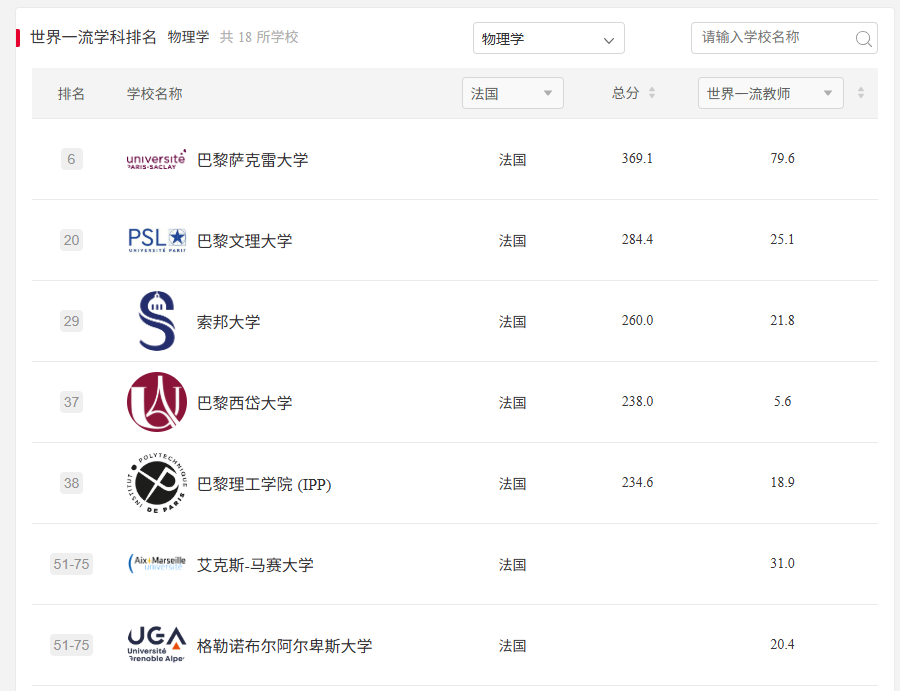Click the Université Paris-Saclay logo
This screenshot has height=691, width=900.
[157, 159]
